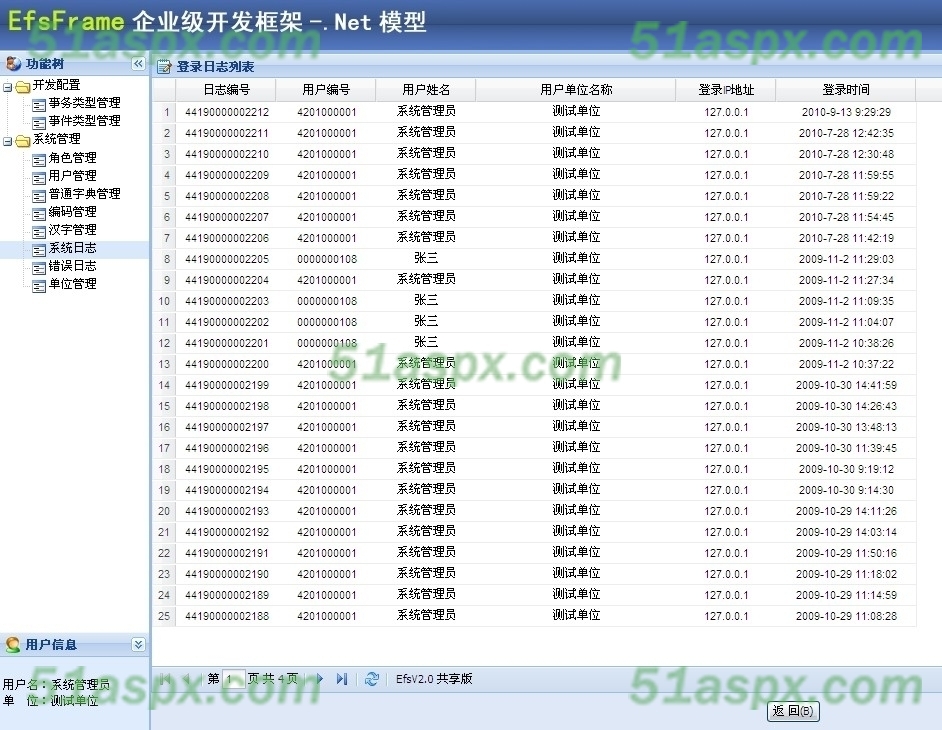
Task: Sort by 用户单位名称 column header
Action: pos(576,90)
